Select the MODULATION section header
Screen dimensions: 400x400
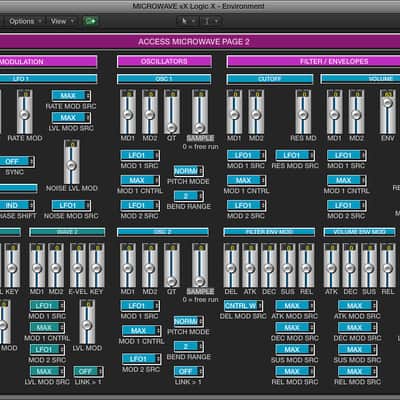tap(48, 61)
